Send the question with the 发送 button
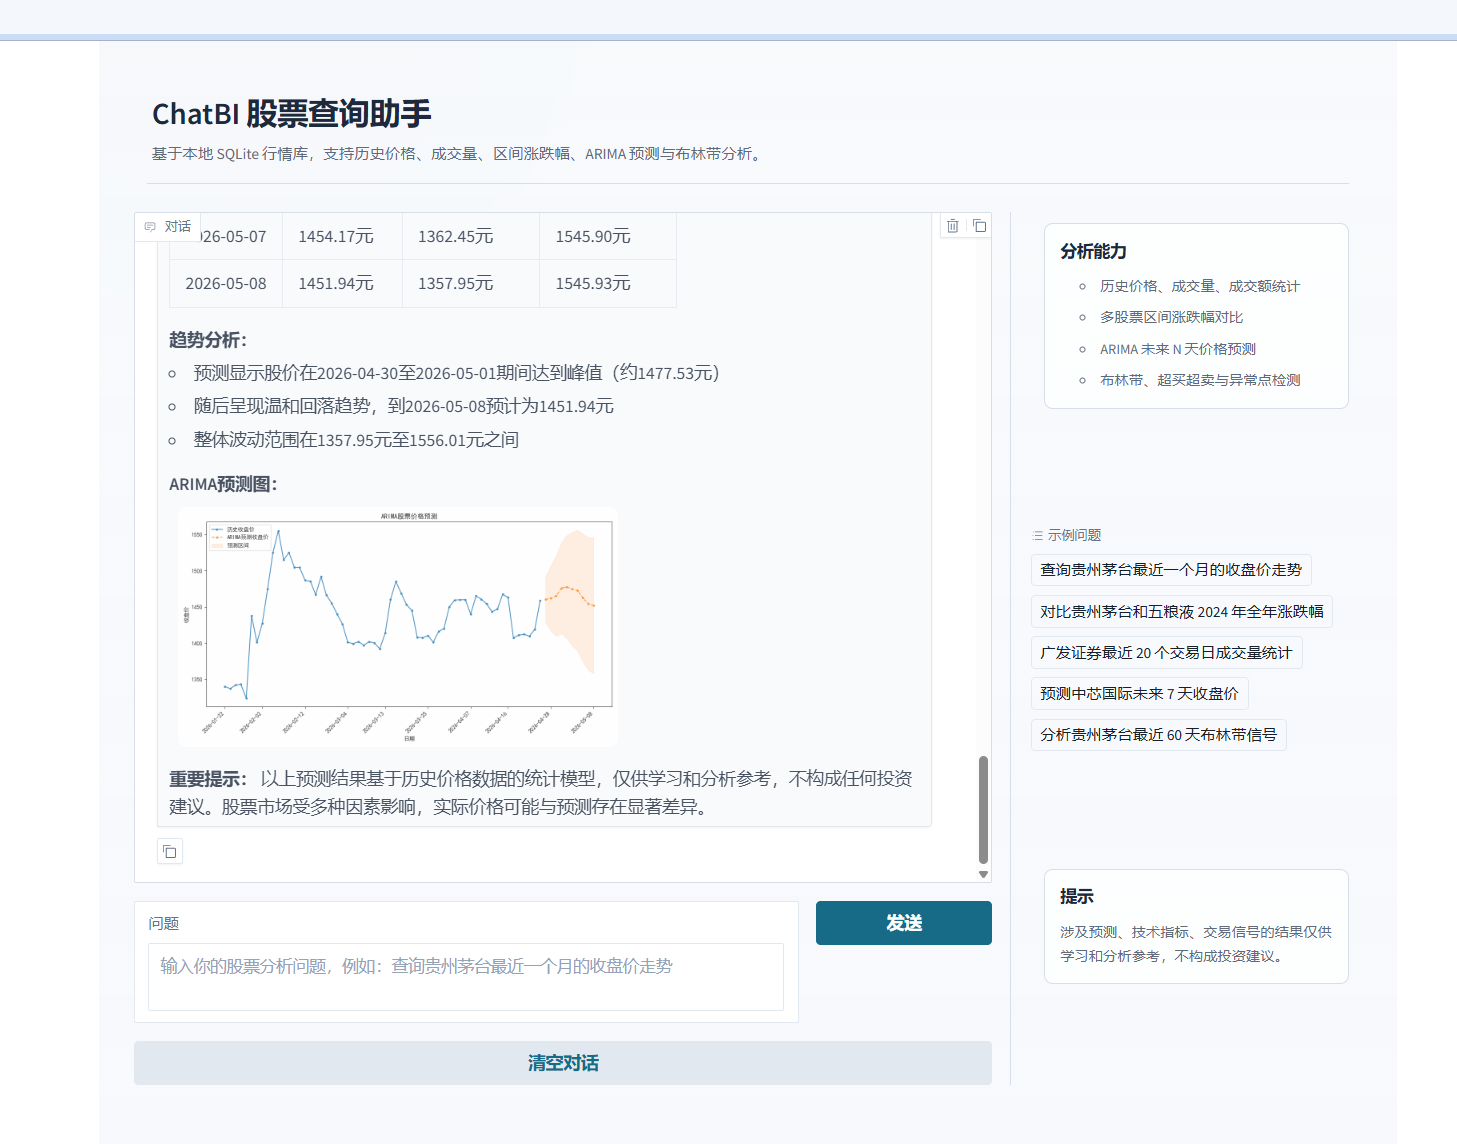Image resolution: width=1457 pixels, height=1144 pixels. click(x=904, y=923)
